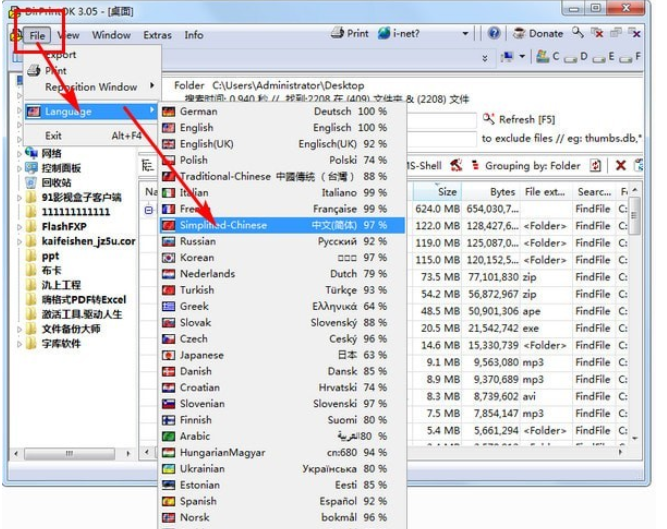Image resolution: width=667 pixels, height=529 pixels.
Task: Click the Print toolbar icon
Action: 337,33
